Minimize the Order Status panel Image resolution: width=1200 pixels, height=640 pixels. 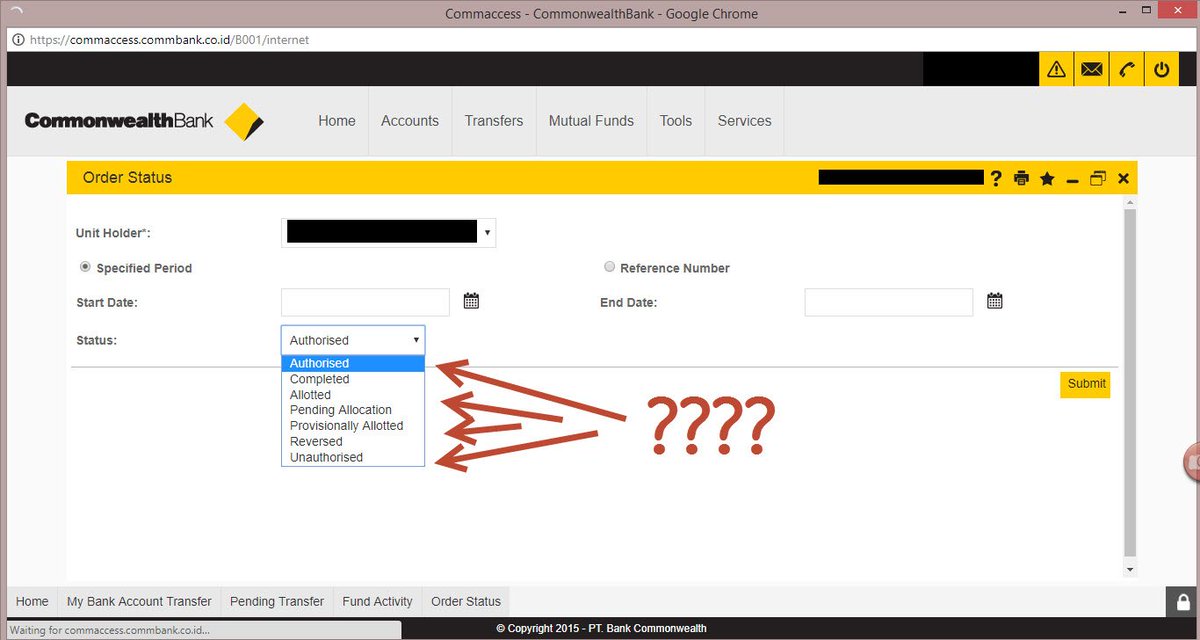pyautogui.click(x=1072, y=181)
